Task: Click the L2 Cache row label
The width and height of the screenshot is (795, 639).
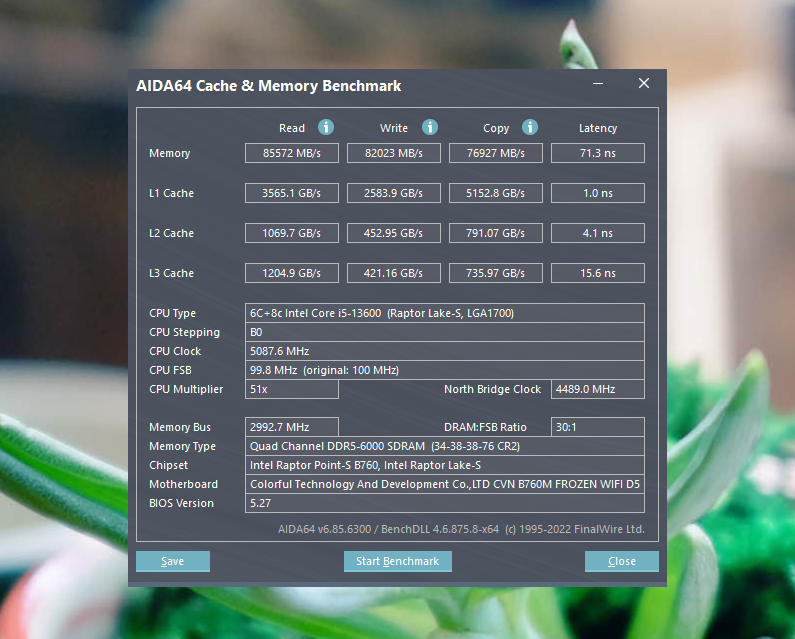Action: point(171,233)
